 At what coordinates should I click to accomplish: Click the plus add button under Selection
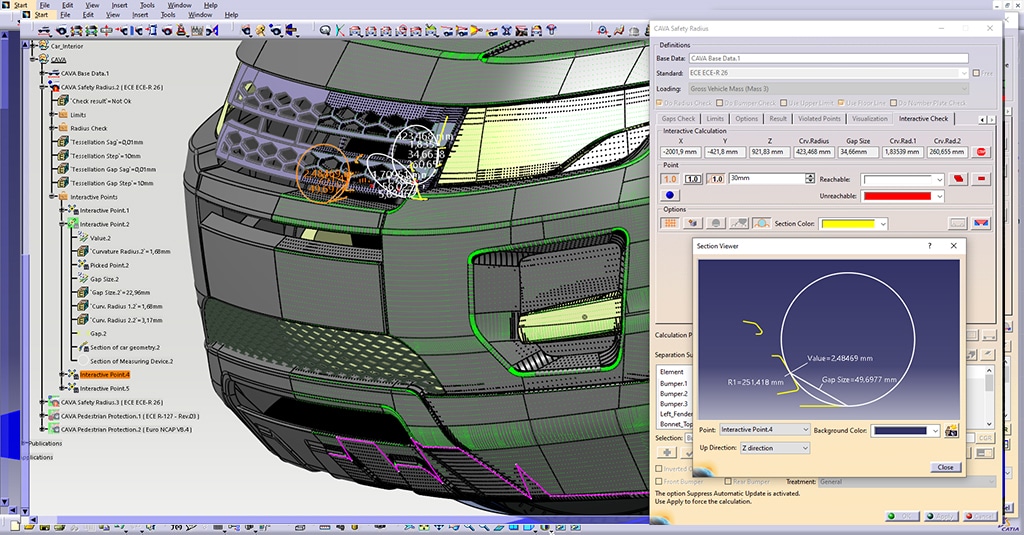tap(667, 452)
